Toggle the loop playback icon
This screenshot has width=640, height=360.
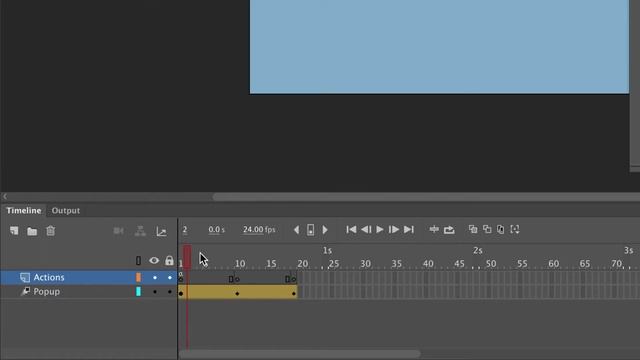click(x=449, y=230)
